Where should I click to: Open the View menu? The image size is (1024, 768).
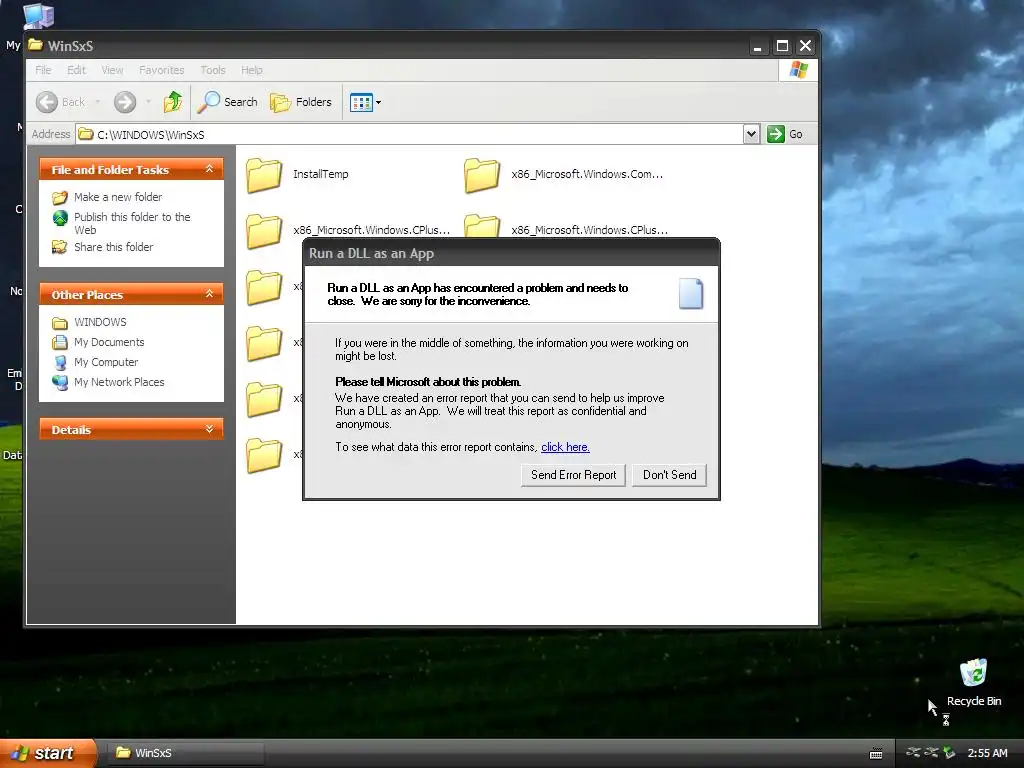pos(112,70)
